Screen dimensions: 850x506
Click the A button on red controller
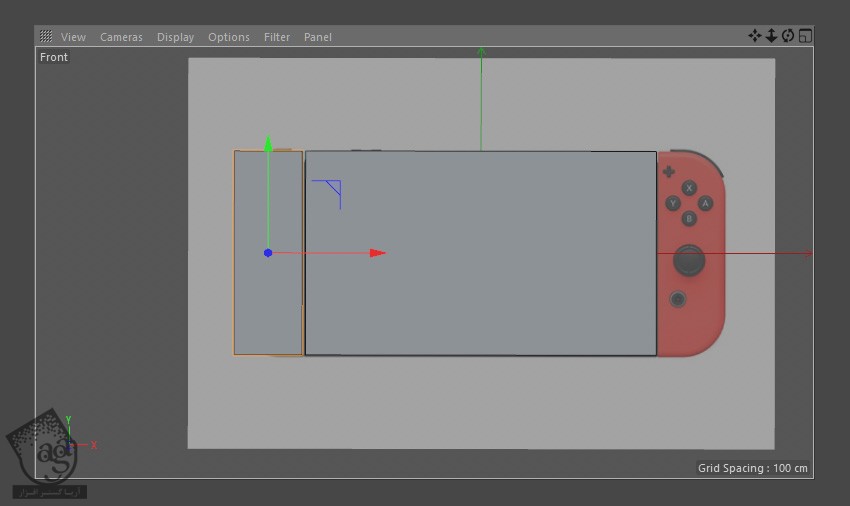705,203
